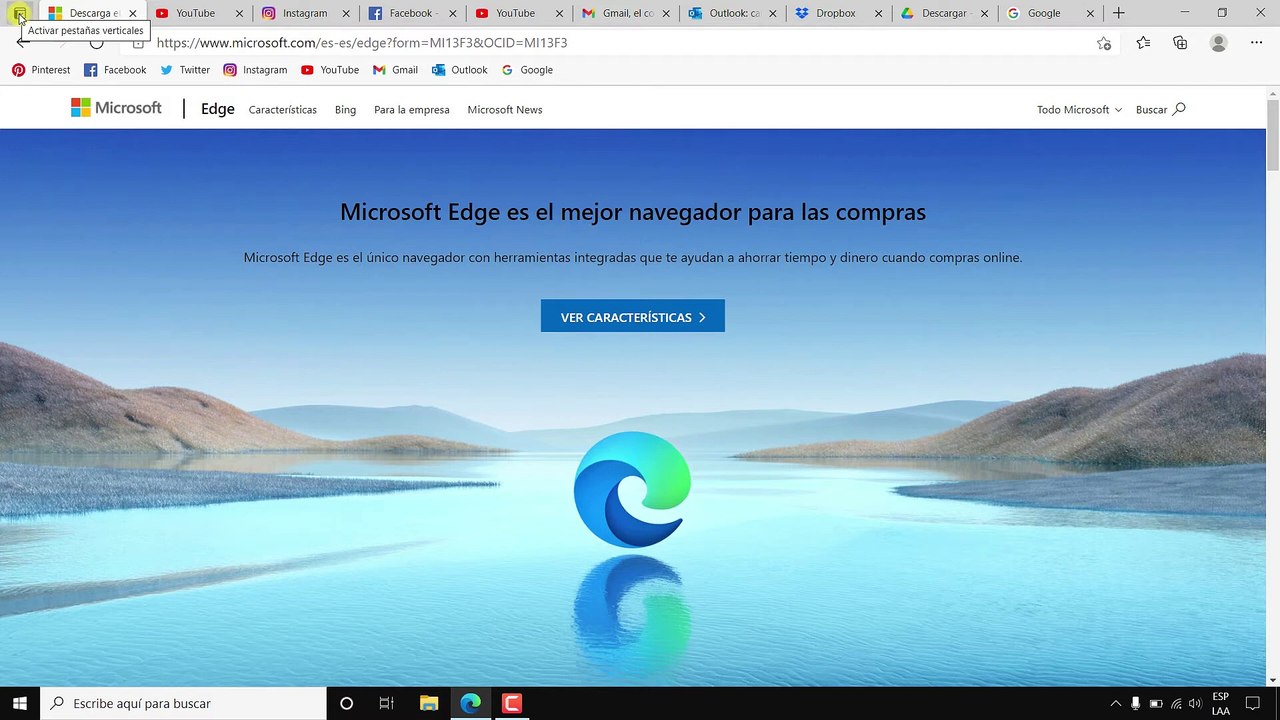Screen dimensions: 1280x720
Task: Open Task View on the taskbar
Action: click(386, 703)
